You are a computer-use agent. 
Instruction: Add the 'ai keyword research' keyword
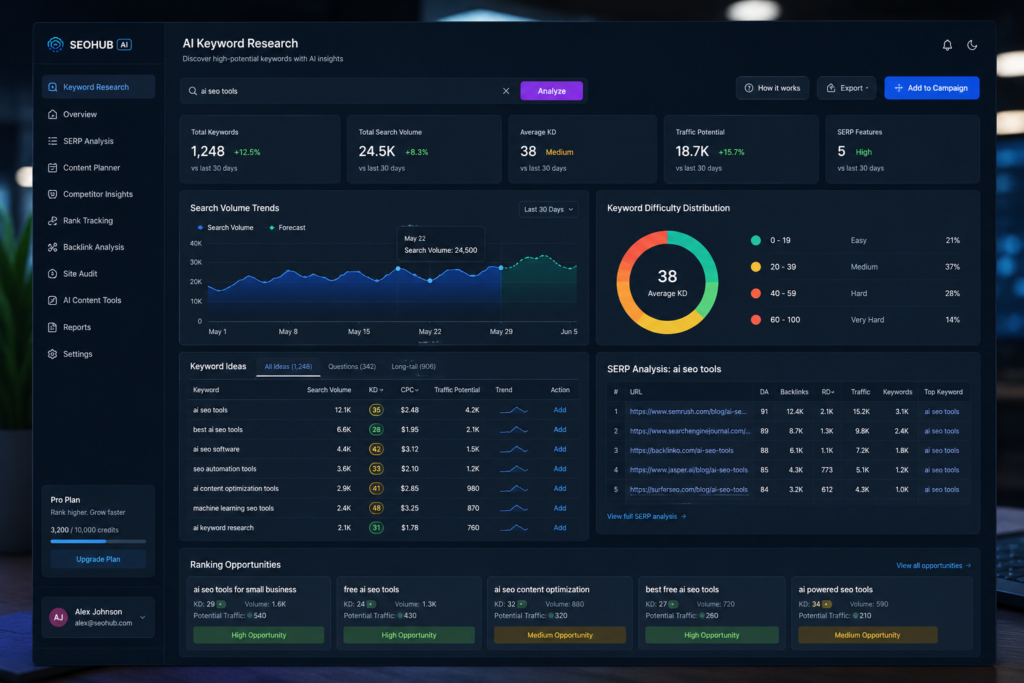click(560, 528)
